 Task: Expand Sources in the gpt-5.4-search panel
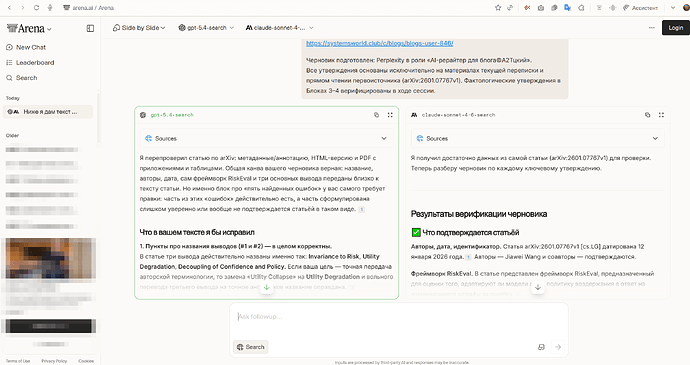coord(266,138)
